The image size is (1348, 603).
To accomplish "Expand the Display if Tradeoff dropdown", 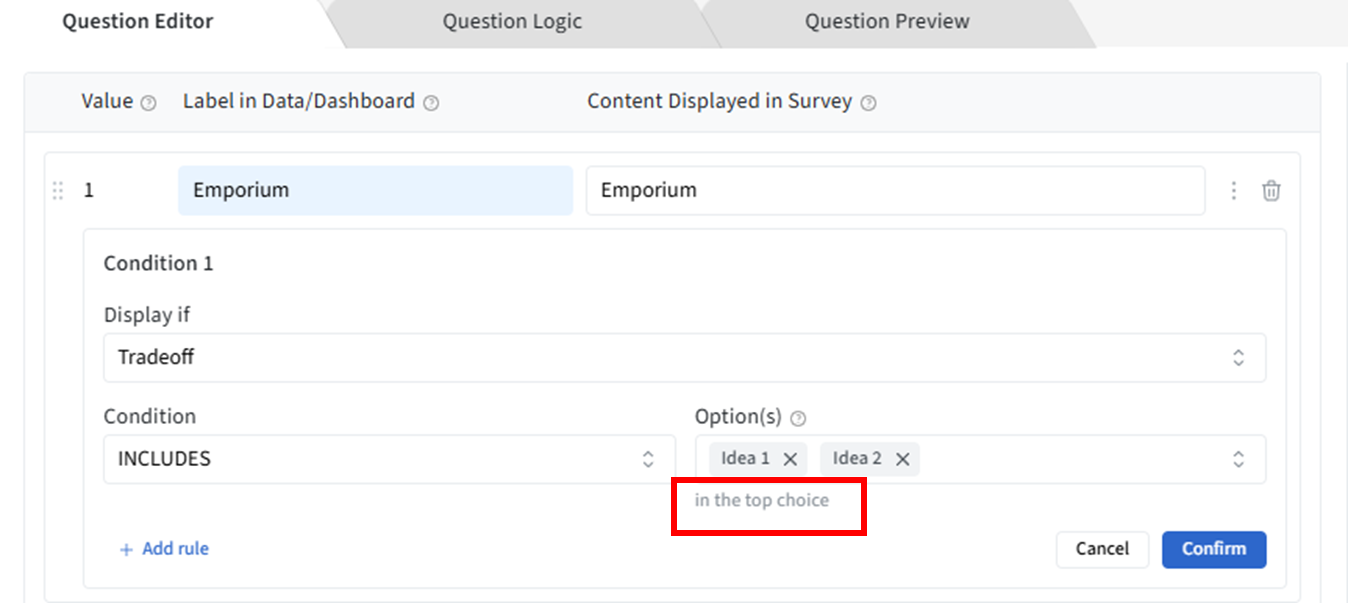I will coord(1238,358).
